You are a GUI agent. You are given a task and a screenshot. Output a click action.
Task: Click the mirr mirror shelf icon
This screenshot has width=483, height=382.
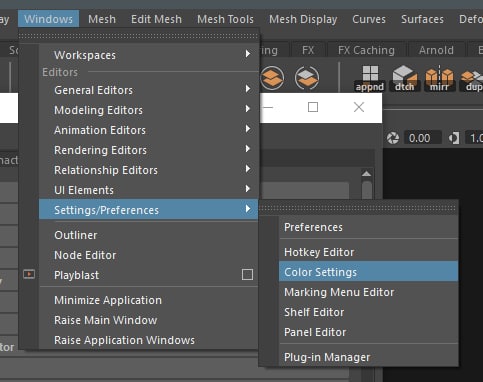(439, 78)
